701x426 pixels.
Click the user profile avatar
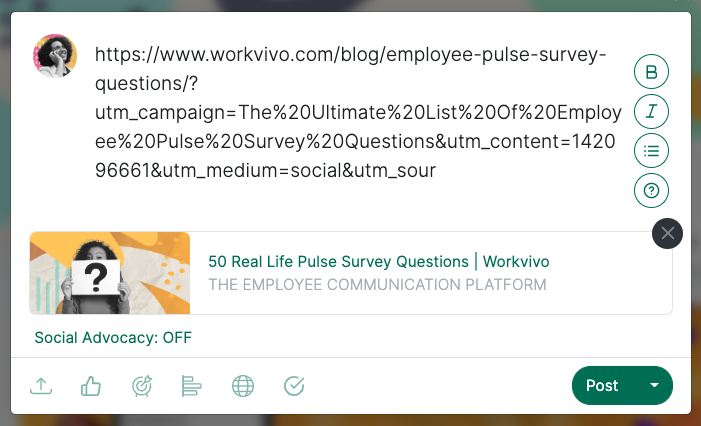tap(55, 55)
